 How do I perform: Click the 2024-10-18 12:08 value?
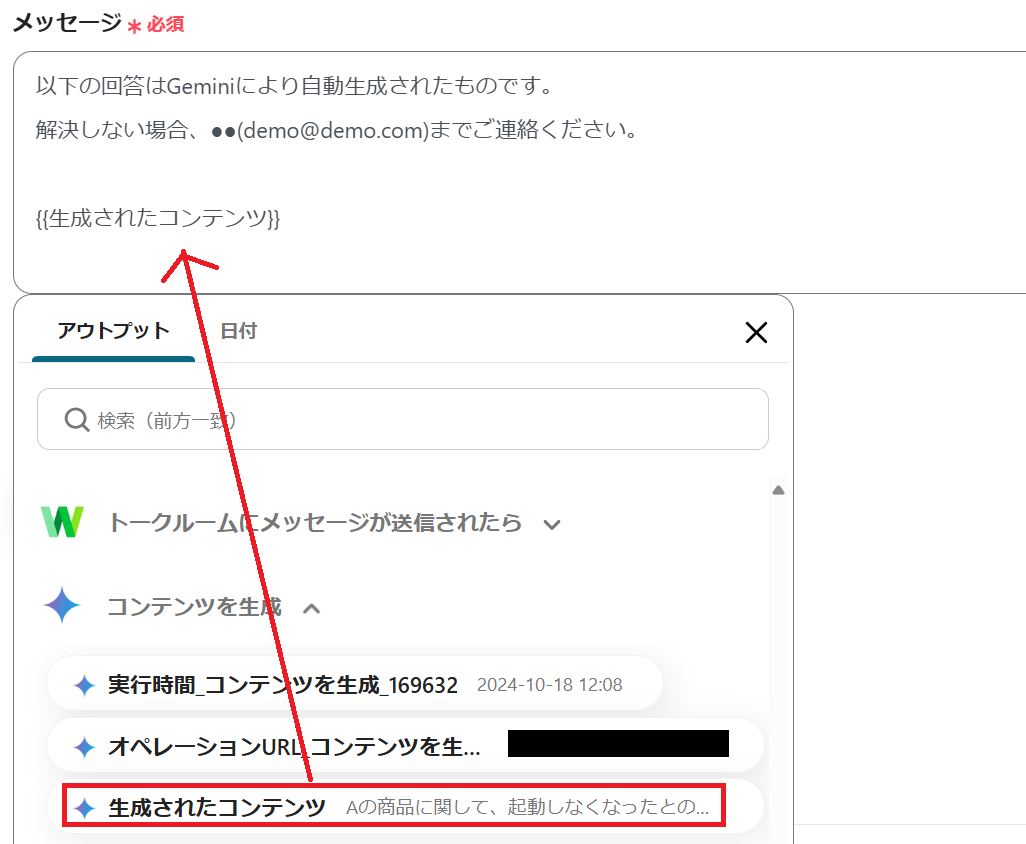point(550,685)
